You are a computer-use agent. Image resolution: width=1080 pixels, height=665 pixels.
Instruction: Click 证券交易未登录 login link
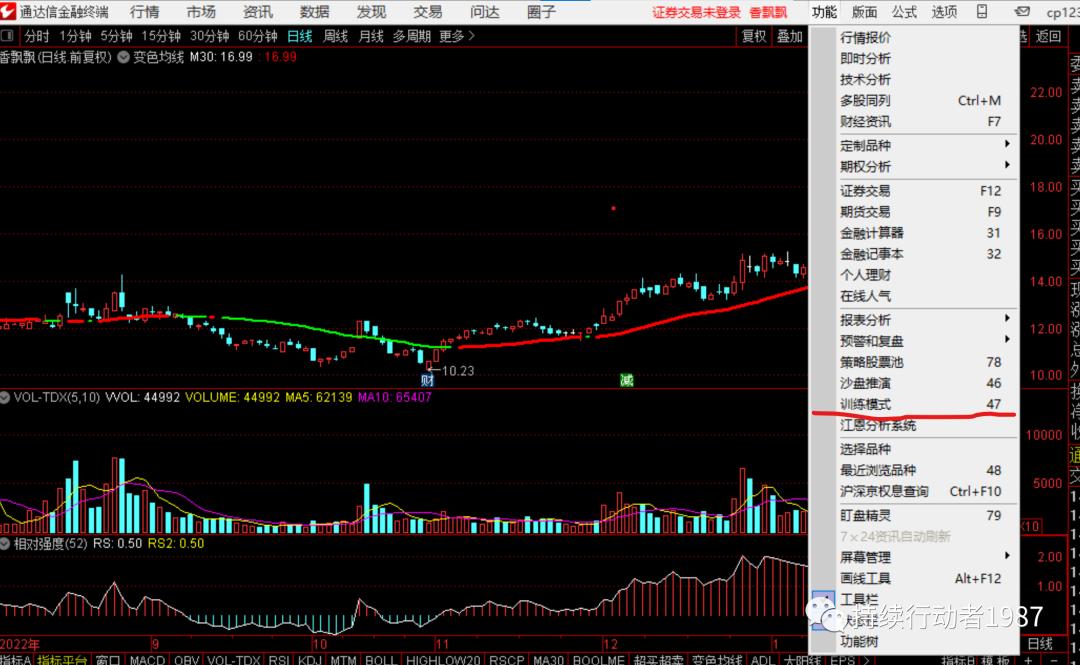(696, 12)
